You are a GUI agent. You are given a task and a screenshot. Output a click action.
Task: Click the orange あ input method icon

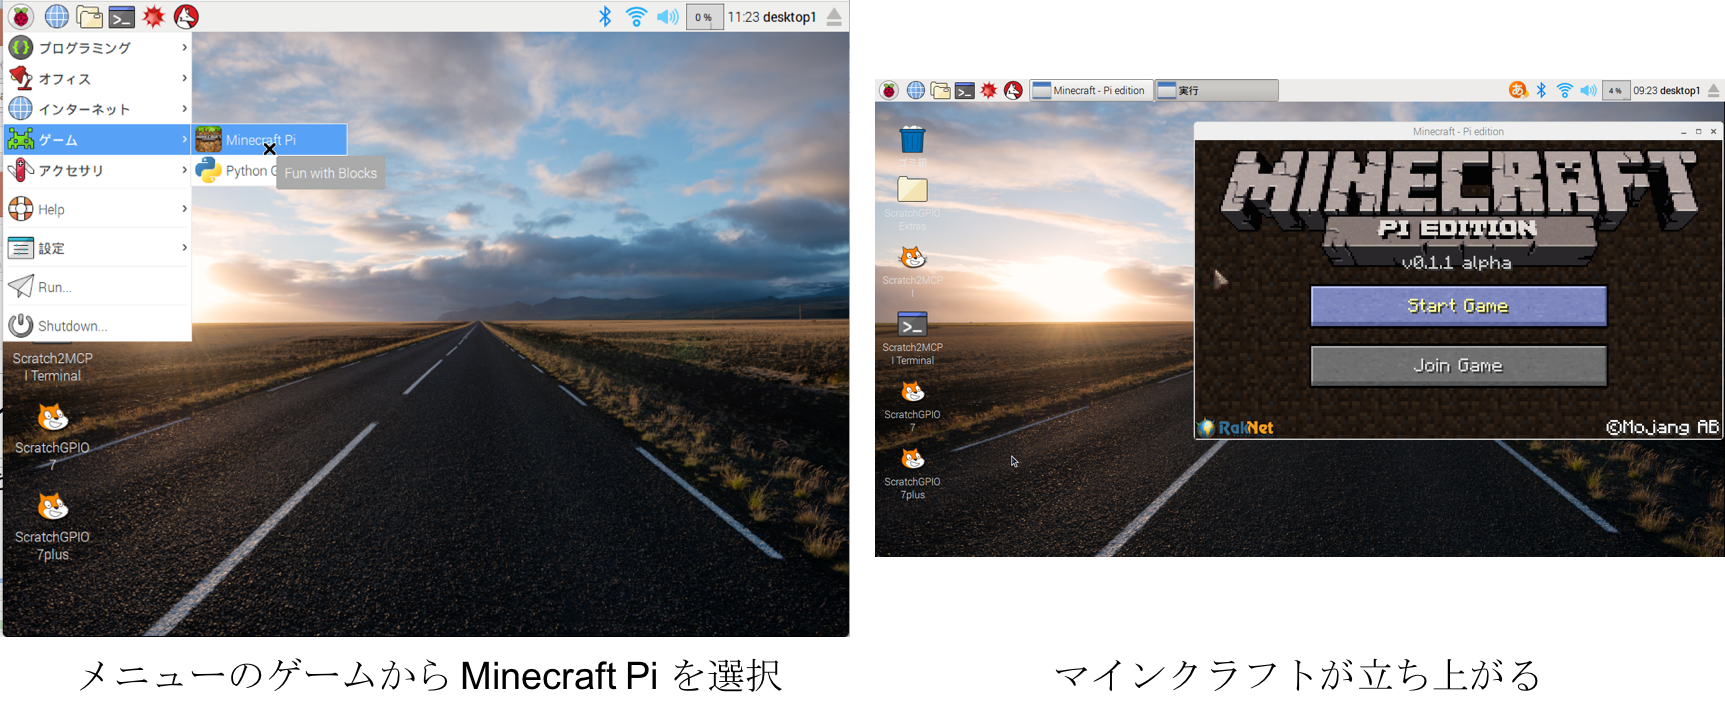point(1518,90)
